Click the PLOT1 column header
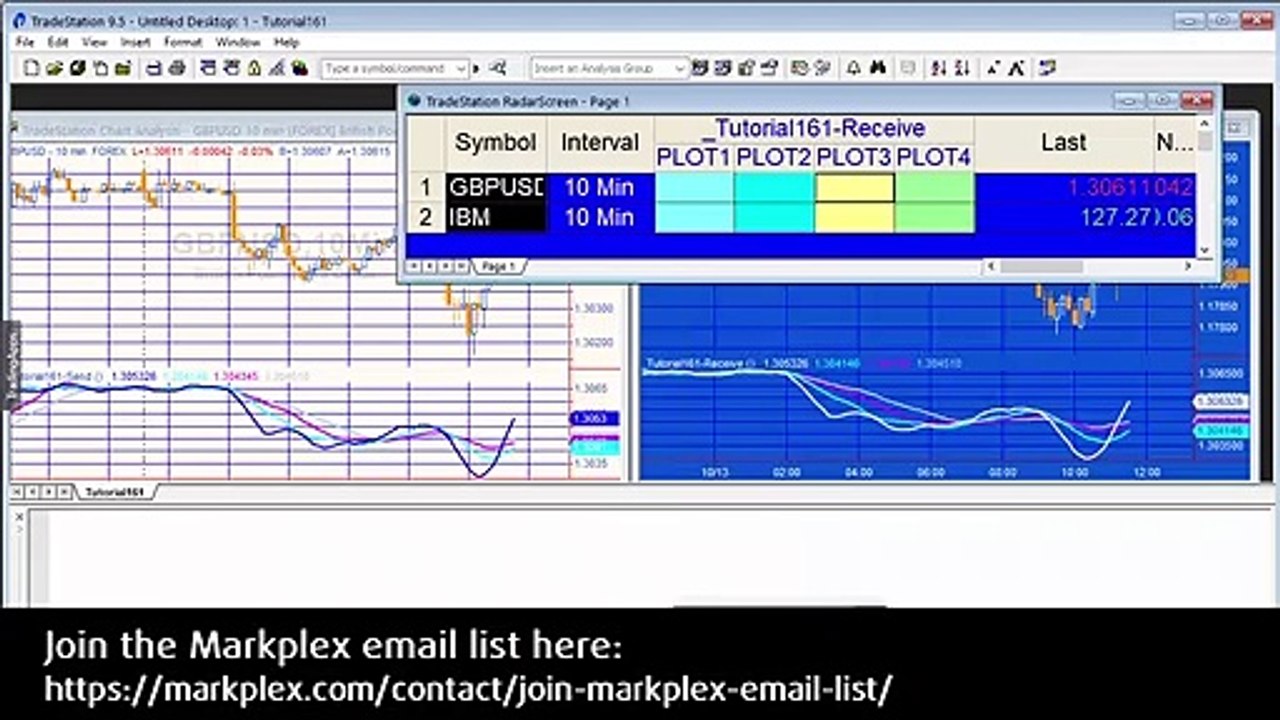The height and width of the screenshot is (720, 1280). click(x=694, y=157)
